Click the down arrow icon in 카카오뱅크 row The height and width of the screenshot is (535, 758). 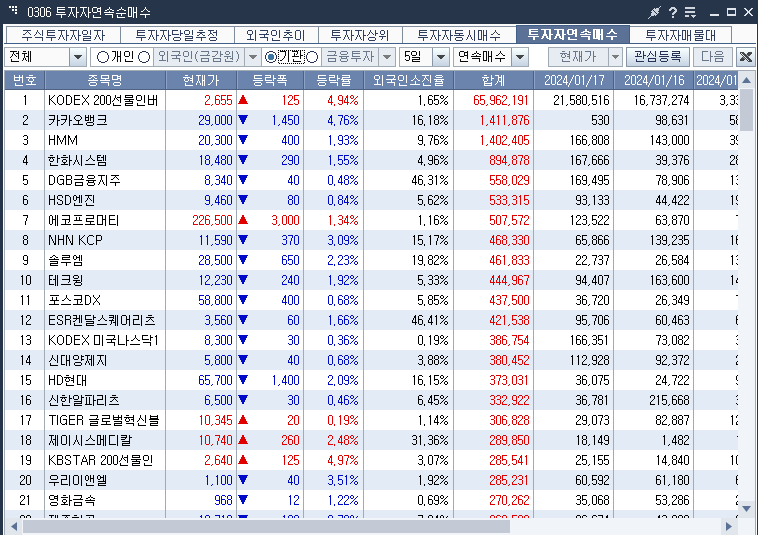click(x=243, y=119)
